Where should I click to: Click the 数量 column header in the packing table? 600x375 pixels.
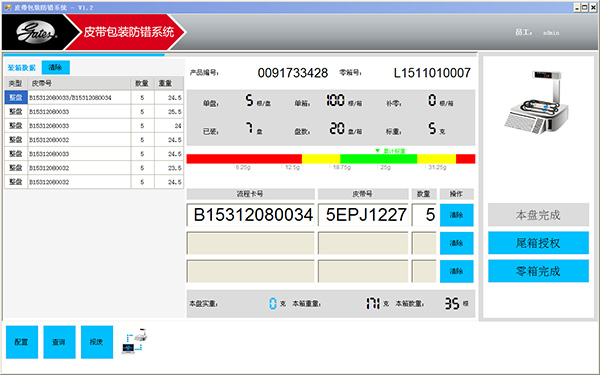(142, 83)
